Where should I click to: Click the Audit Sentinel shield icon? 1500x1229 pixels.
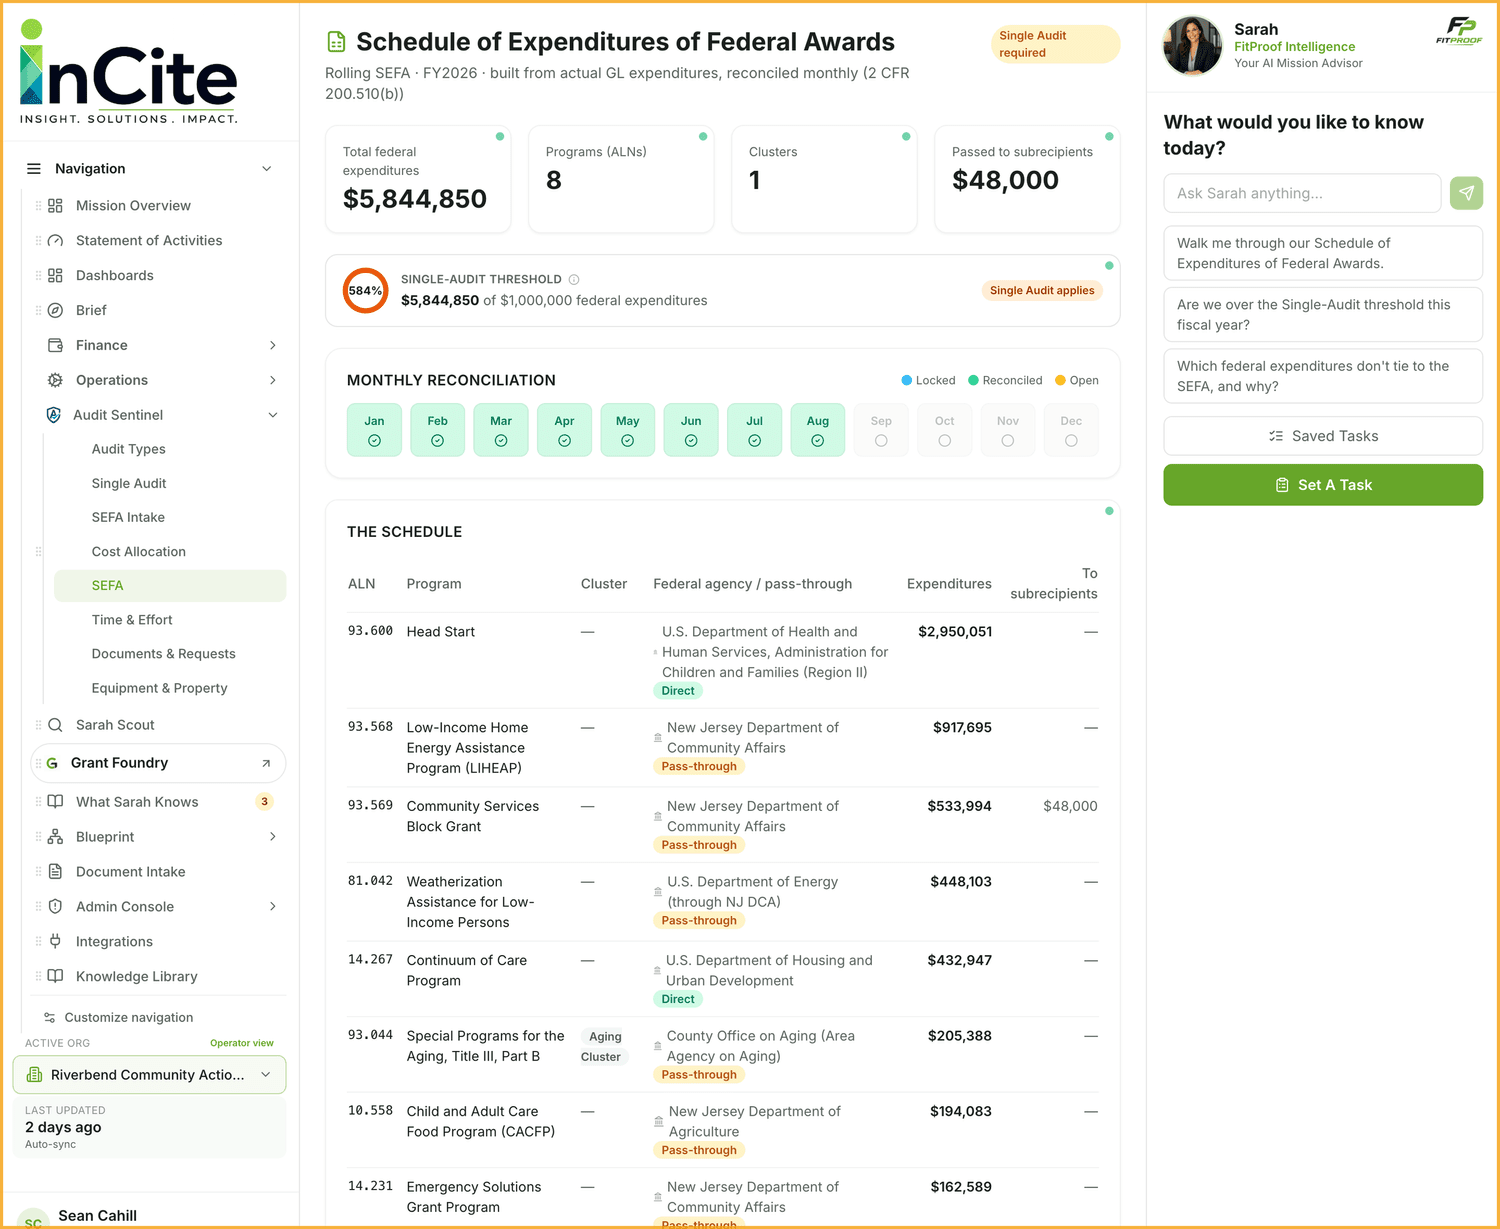coord(54,415)
